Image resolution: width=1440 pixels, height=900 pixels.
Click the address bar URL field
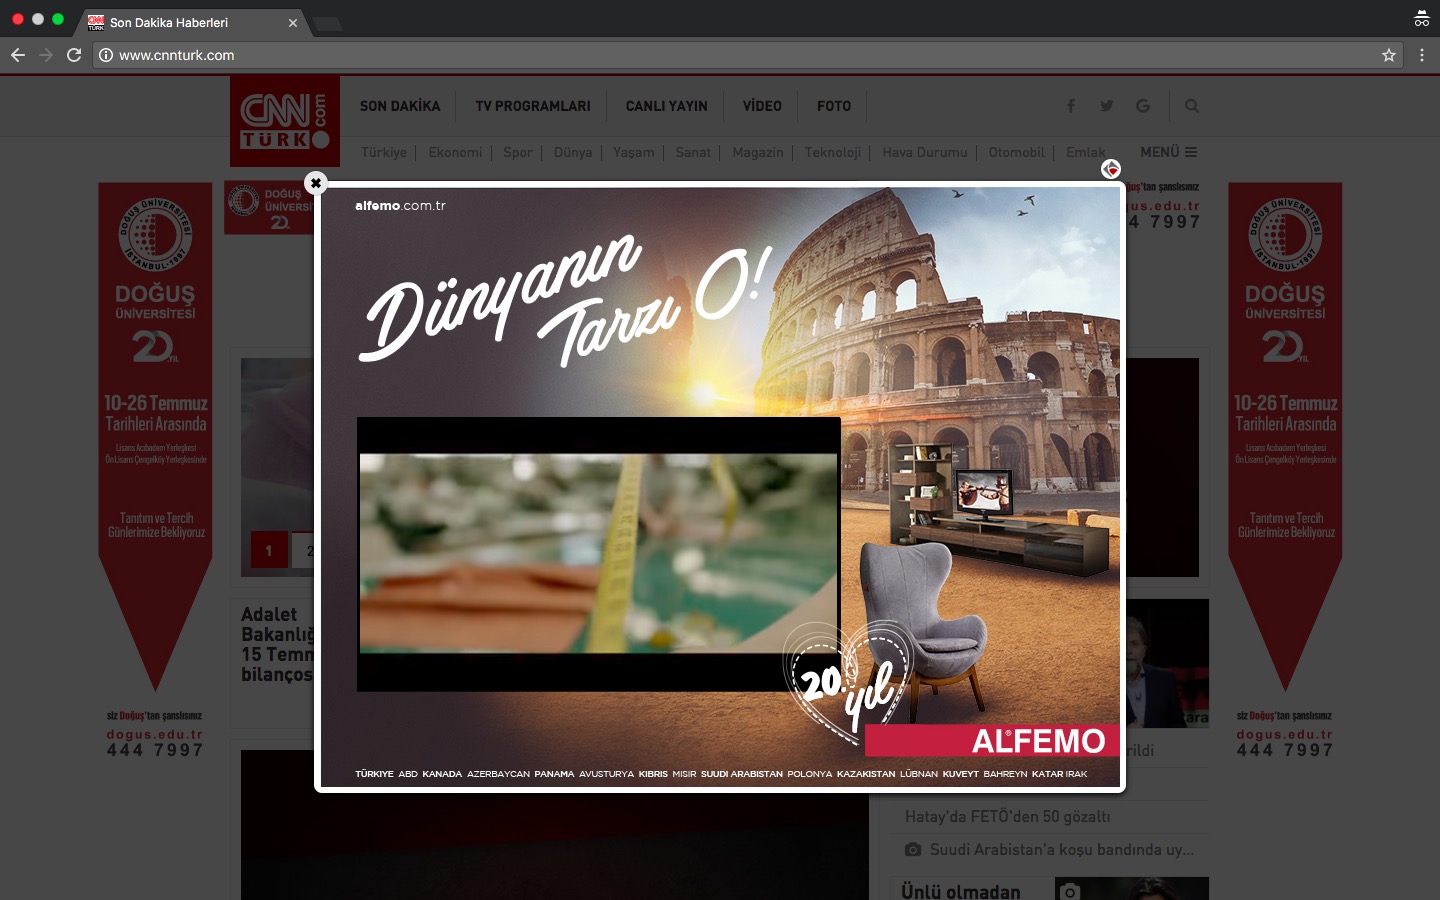pyautogui.click(x=748, y=55)
